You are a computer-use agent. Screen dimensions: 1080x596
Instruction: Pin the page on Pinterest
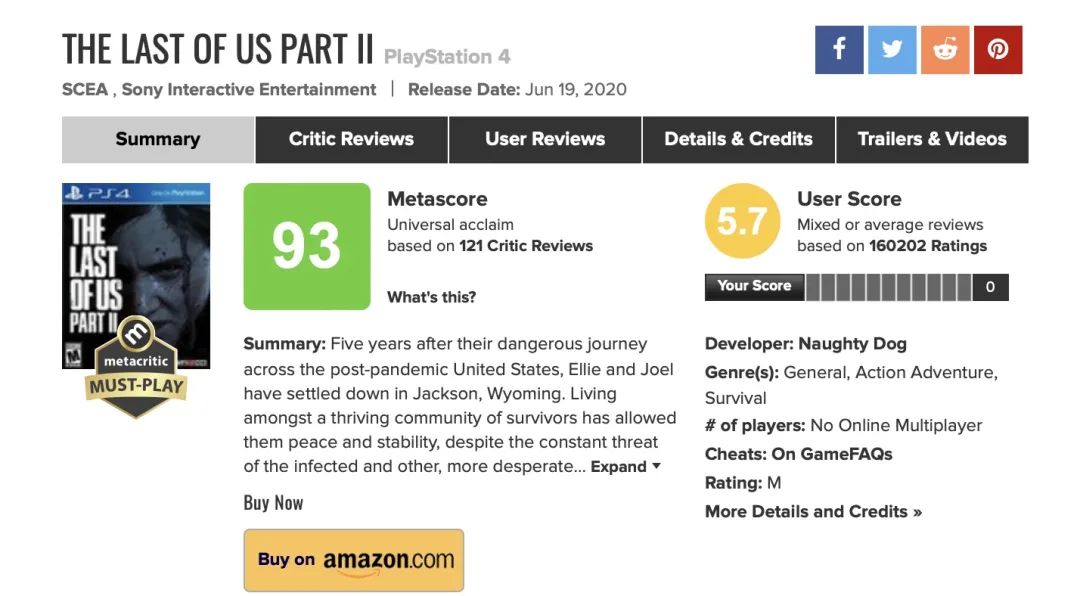(x=998, y=50)
